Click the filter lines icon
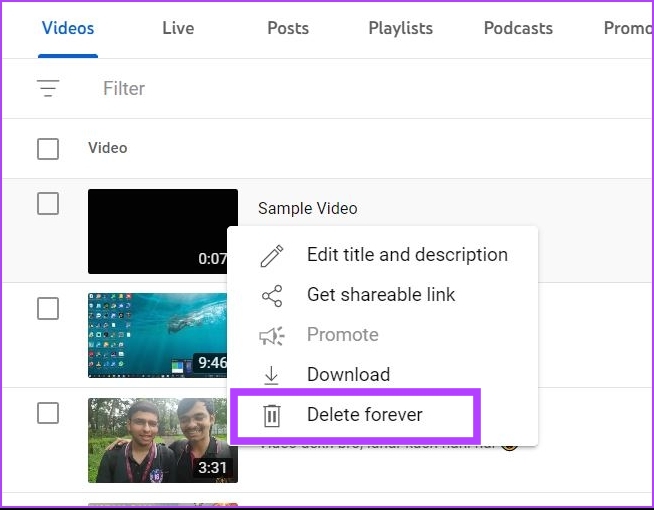 tap(48, 88)
